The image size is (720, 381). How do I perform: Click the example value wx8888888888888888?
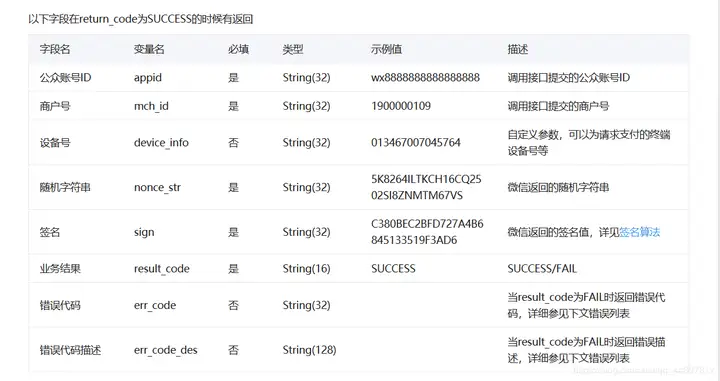click(x=425, y=78)
